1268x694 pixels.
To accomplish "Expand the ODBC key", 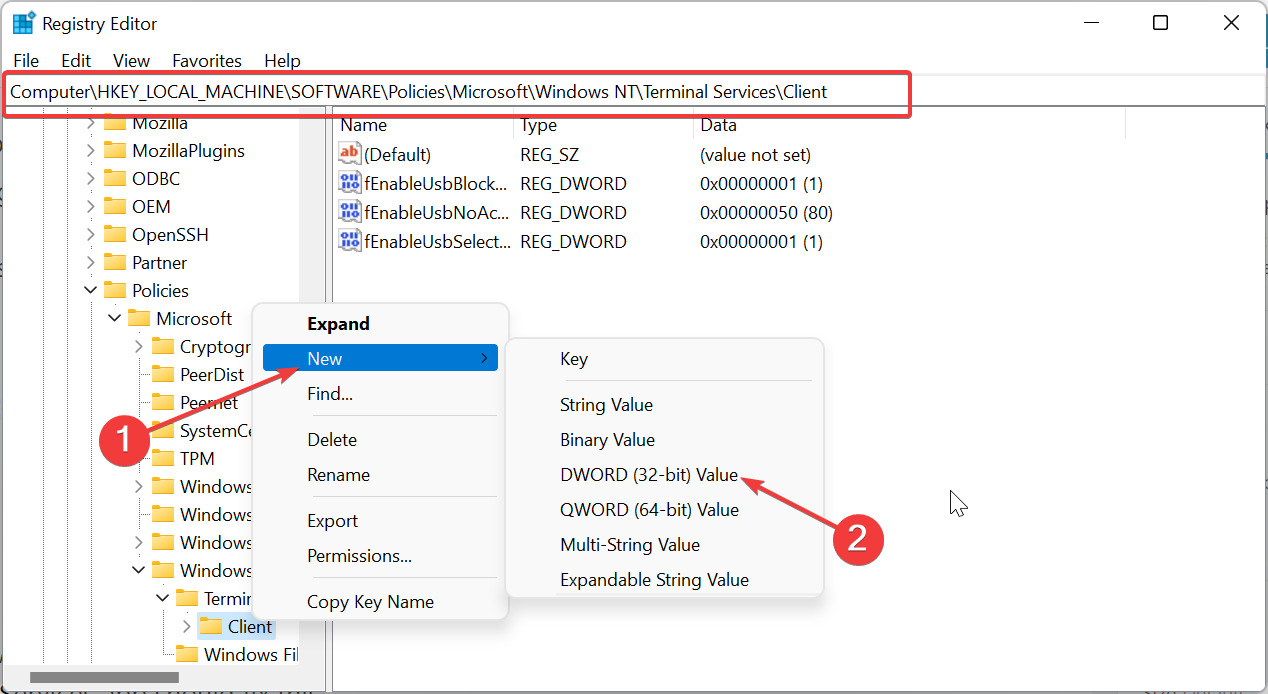I will pos(91,179).
